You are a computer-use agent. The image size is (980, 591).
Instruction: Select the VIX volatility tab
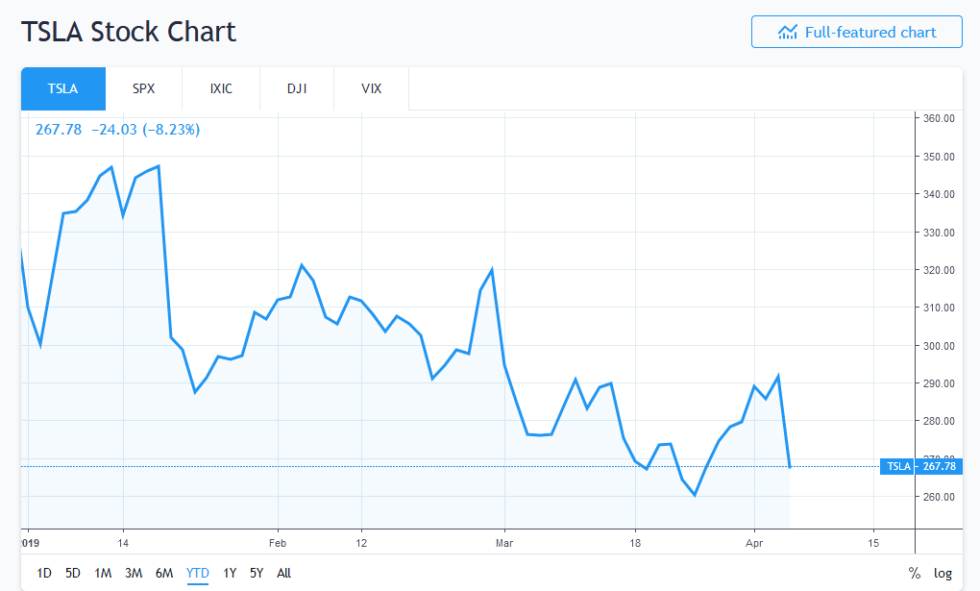[371, 88]
